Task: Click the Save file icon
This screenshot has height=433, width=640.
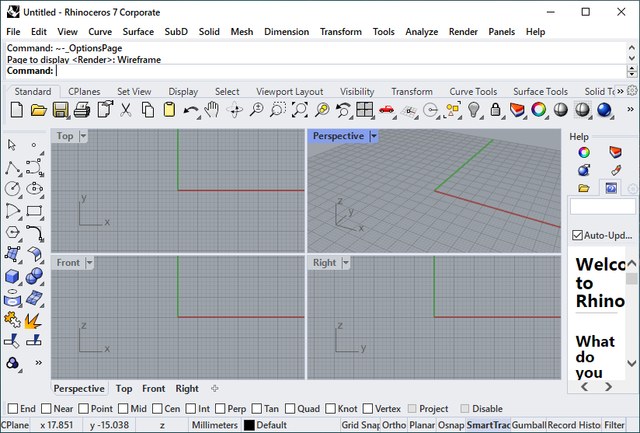Action: pos(60,110)
